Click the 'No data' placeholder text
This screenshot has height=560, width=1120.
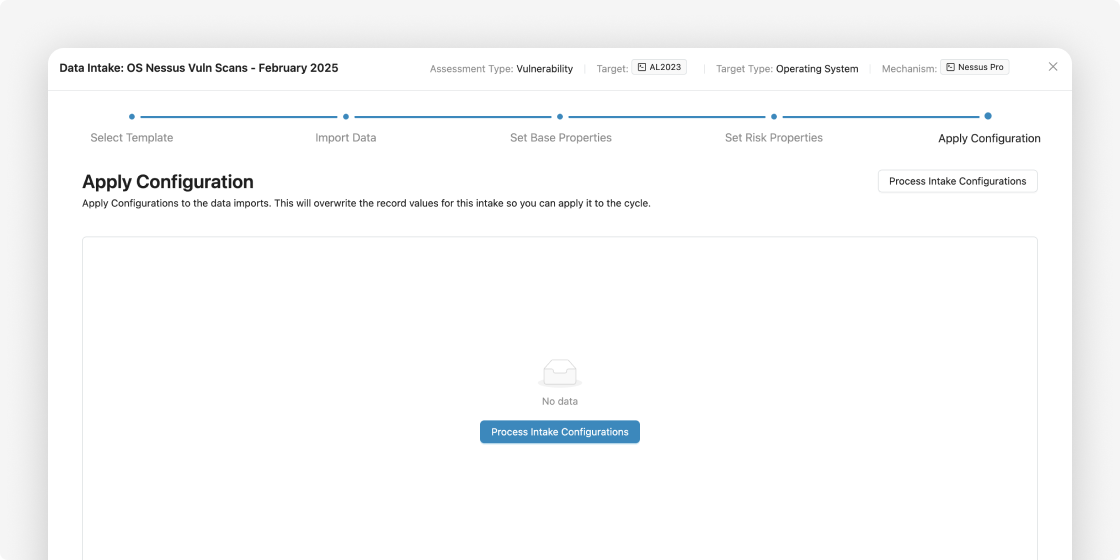pos(560,401)
